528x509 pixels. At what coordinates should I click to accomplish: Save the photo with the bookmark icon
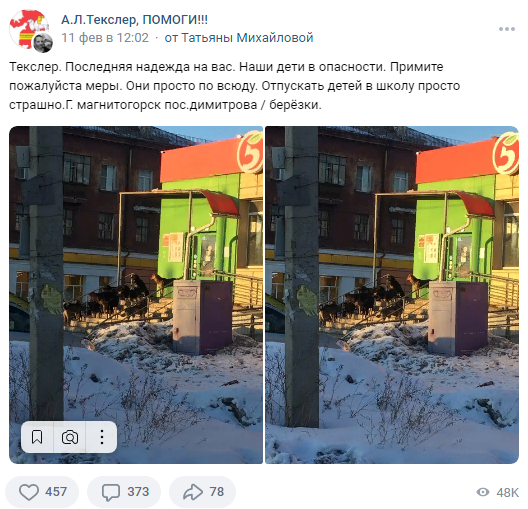(37, 437)
